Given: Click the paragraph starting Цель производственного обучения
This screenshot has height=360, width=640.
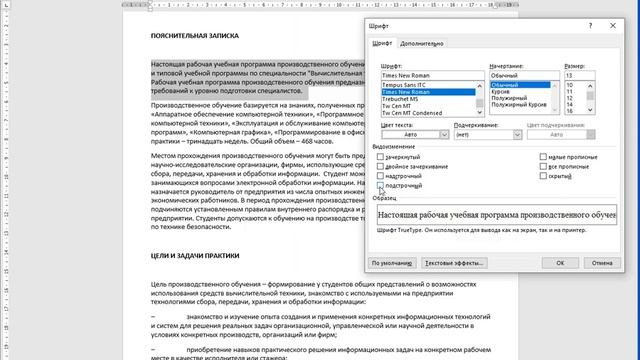Looking at the screenshot, I should pyautogui.click(x=313, y=293).
